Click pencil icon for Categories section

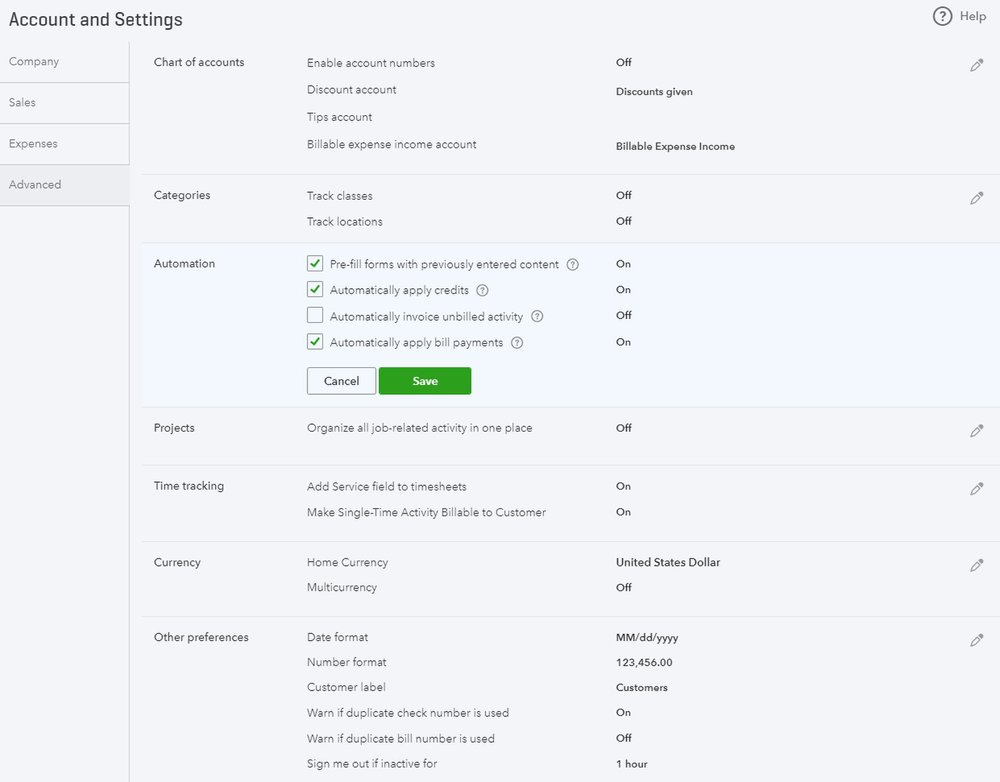(976, 198)
